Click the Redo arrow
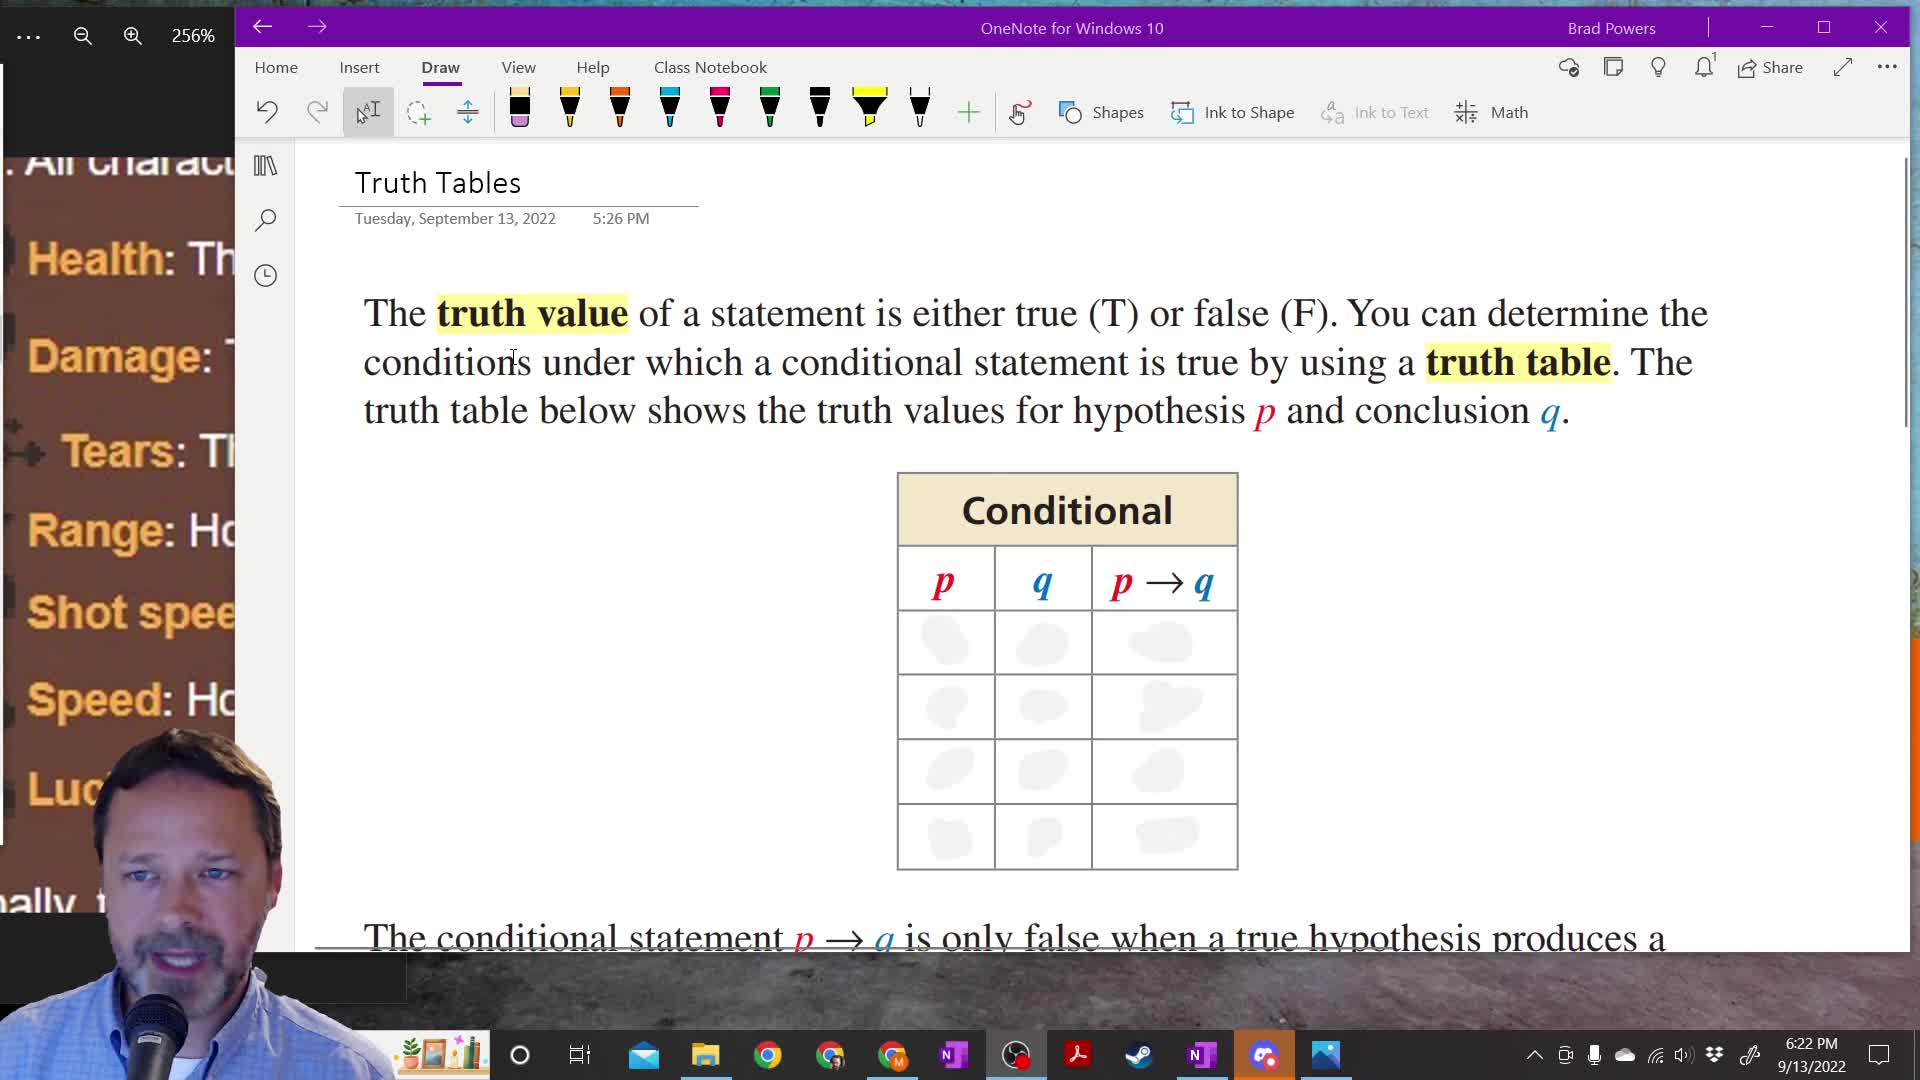 [x=317, y=112]
